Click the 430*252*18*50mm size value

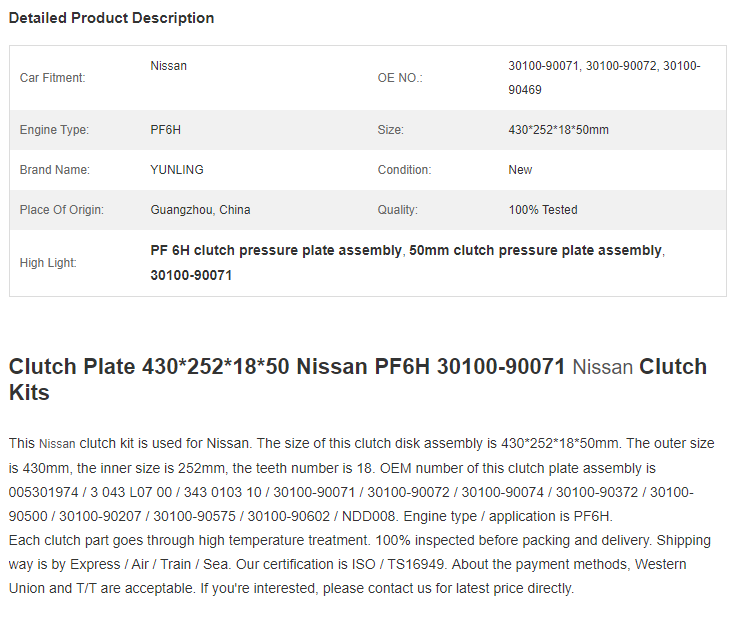click(558, 130)
